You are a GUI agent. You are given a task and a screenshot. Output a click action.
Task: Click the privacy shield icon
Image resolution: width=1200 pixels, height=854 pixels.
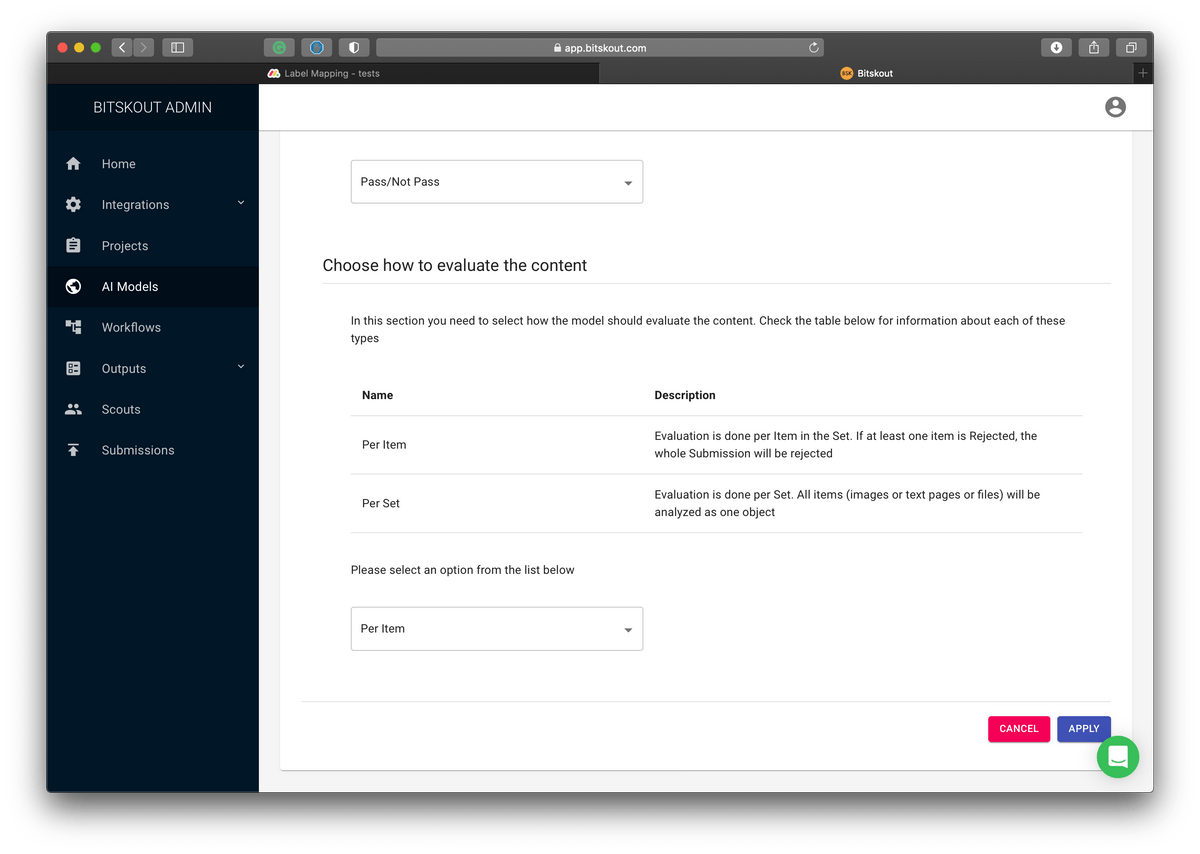coord(354,47)
